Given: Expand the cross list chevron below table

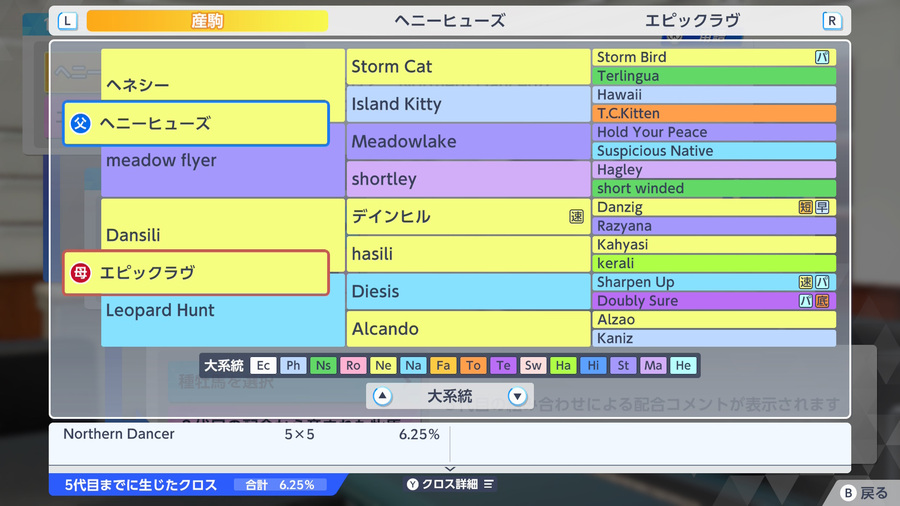Looking at the screenshot, I should tap(450, 469).
